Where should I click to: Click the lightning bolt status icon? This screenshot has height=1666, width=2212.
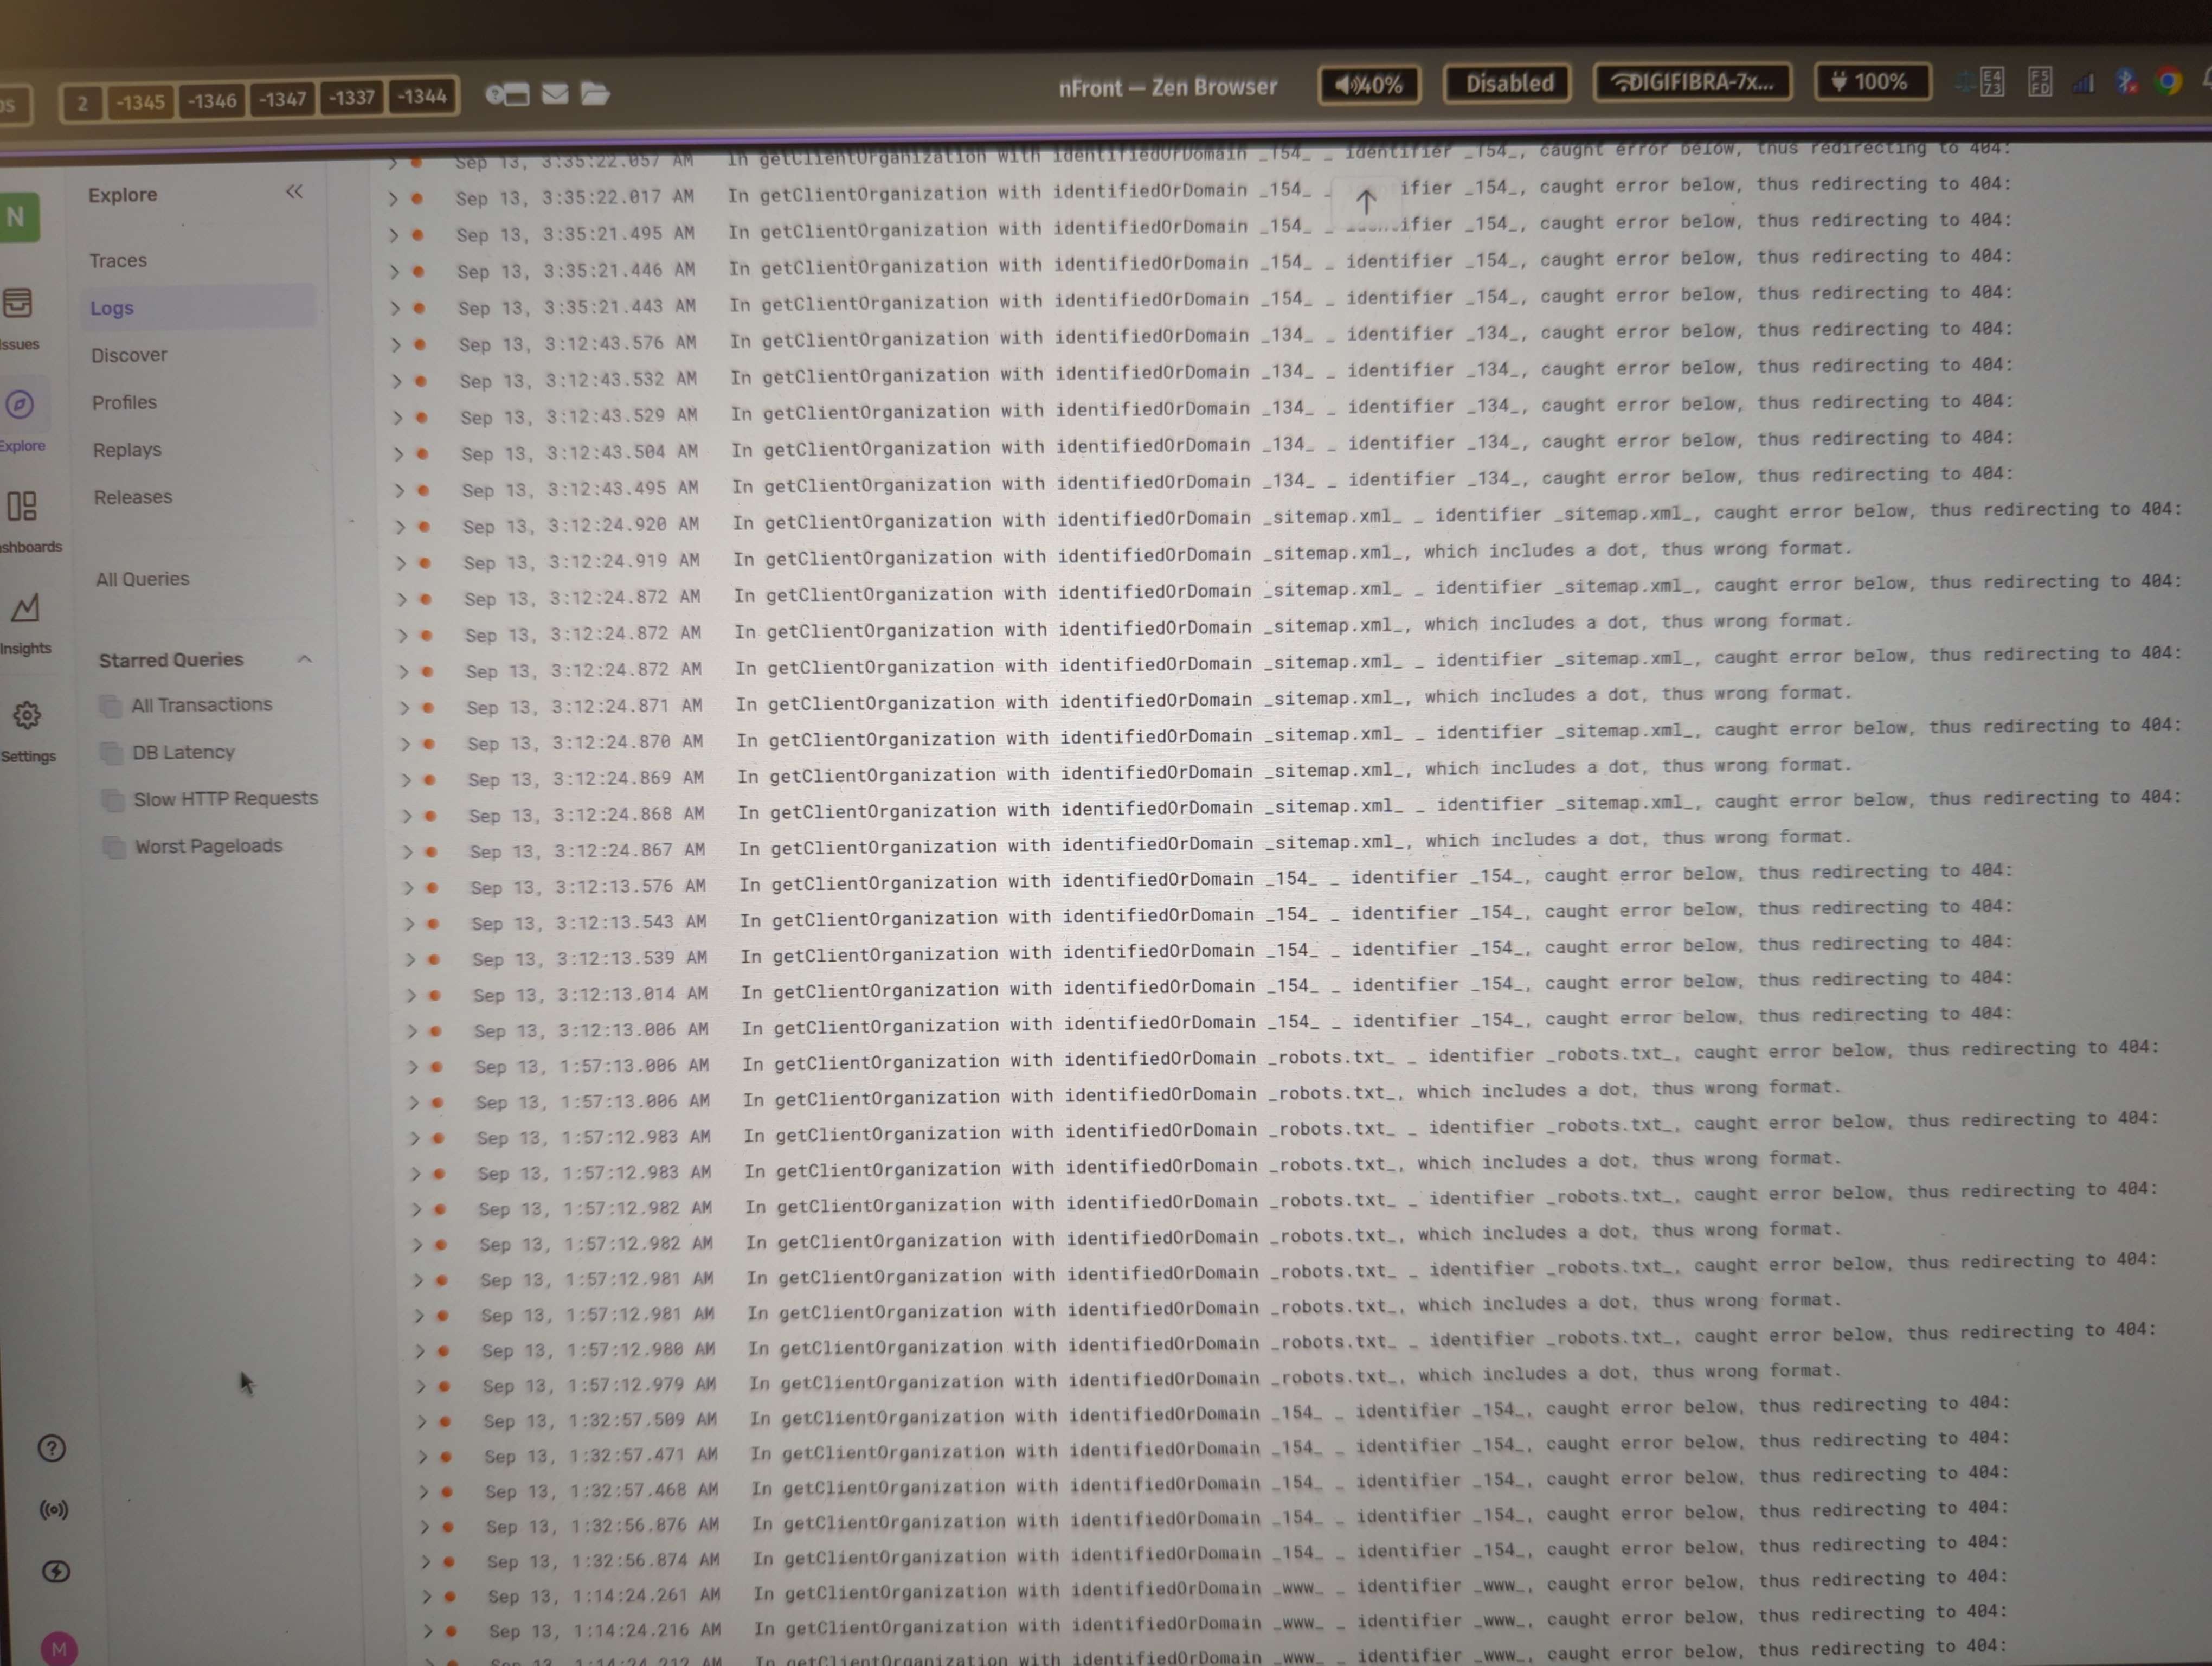click(56, 1572)
